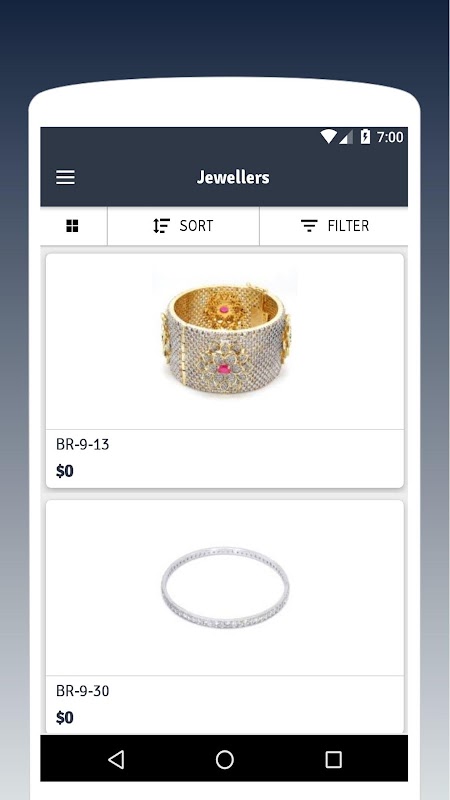Tap the battery charging icon

click(x=365, y=137)
